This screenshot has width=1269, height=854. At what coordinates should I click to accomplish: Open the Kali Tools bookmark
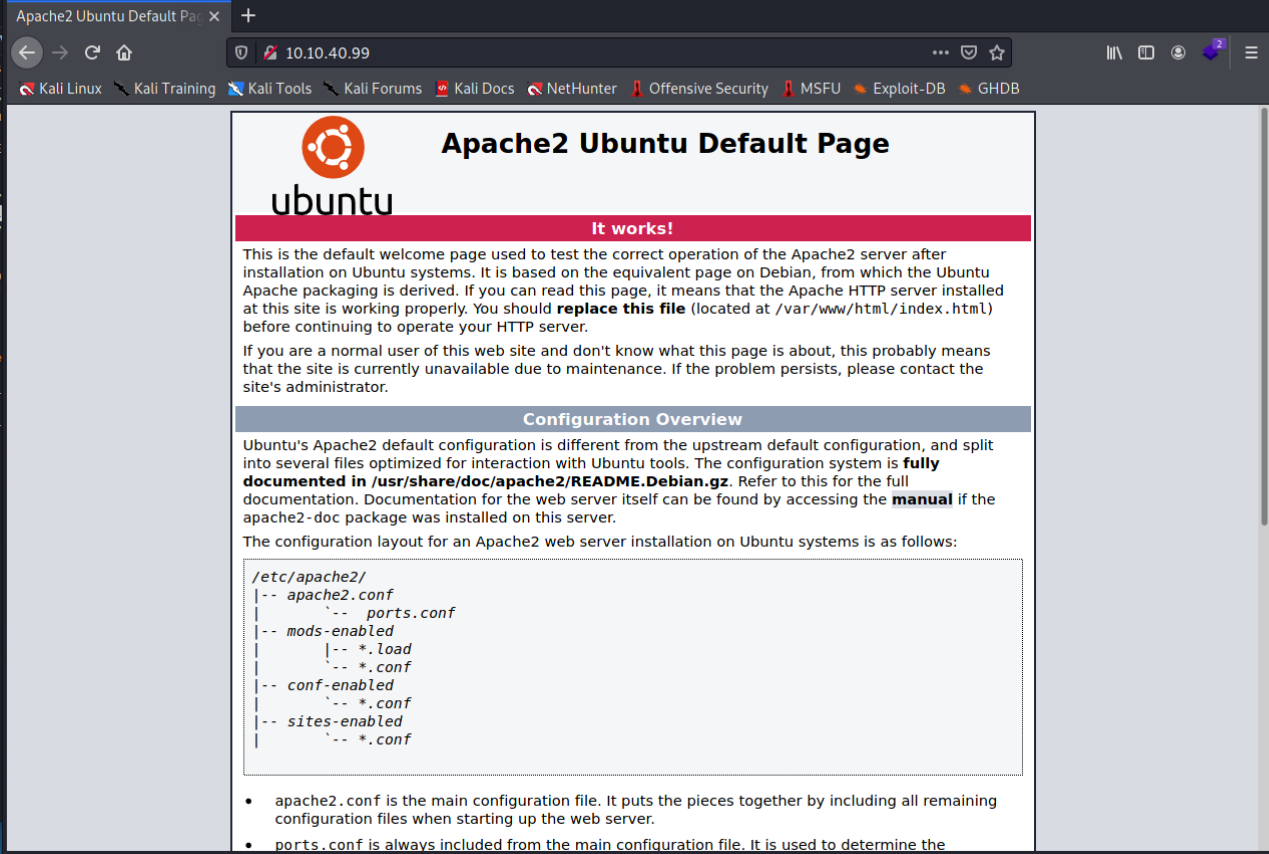pyautogui.click(x=270, y=88)
